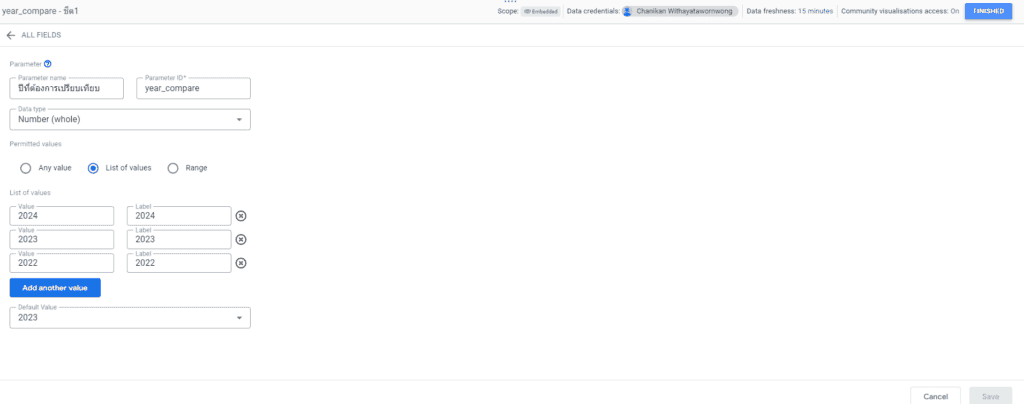Delete the 2022 value row
The height and width of the screenshot is (404, 1024).
pyautogui.click(x=241, y=263)
